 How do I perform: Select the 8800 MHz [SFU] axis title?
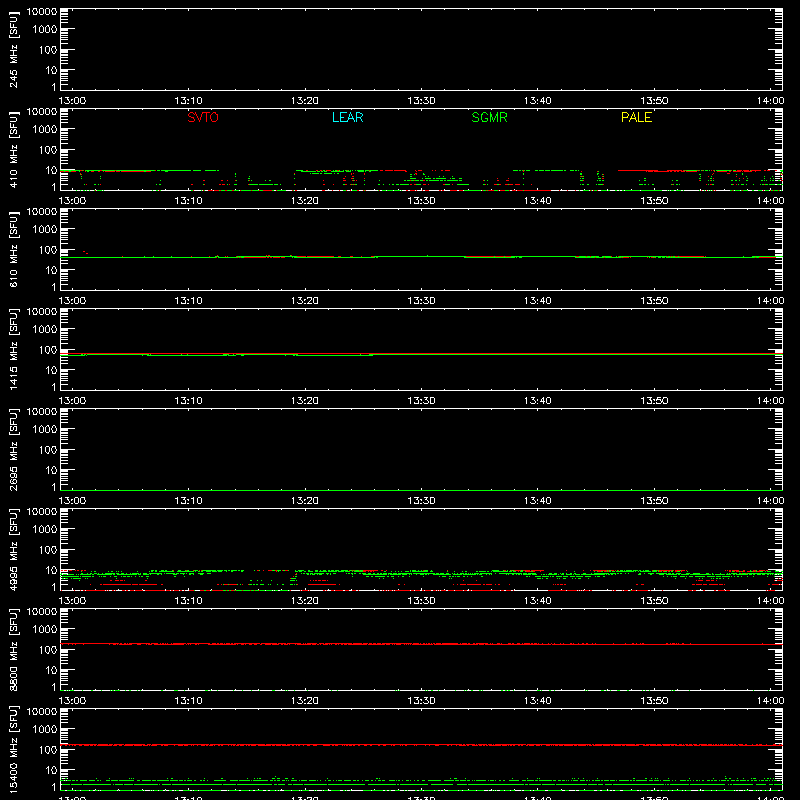coord(14,649)
